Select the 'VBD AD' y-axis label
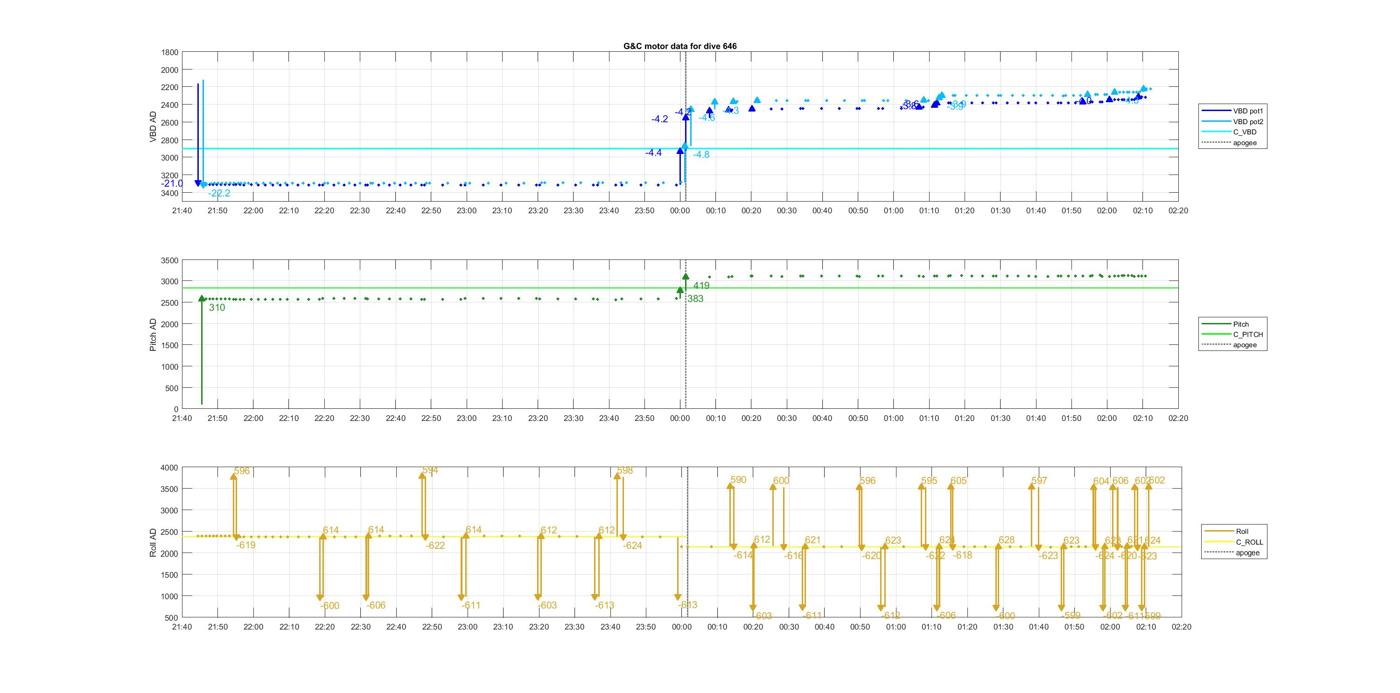The width and height of the screenshot is (1400, 693). coord(153,126)
